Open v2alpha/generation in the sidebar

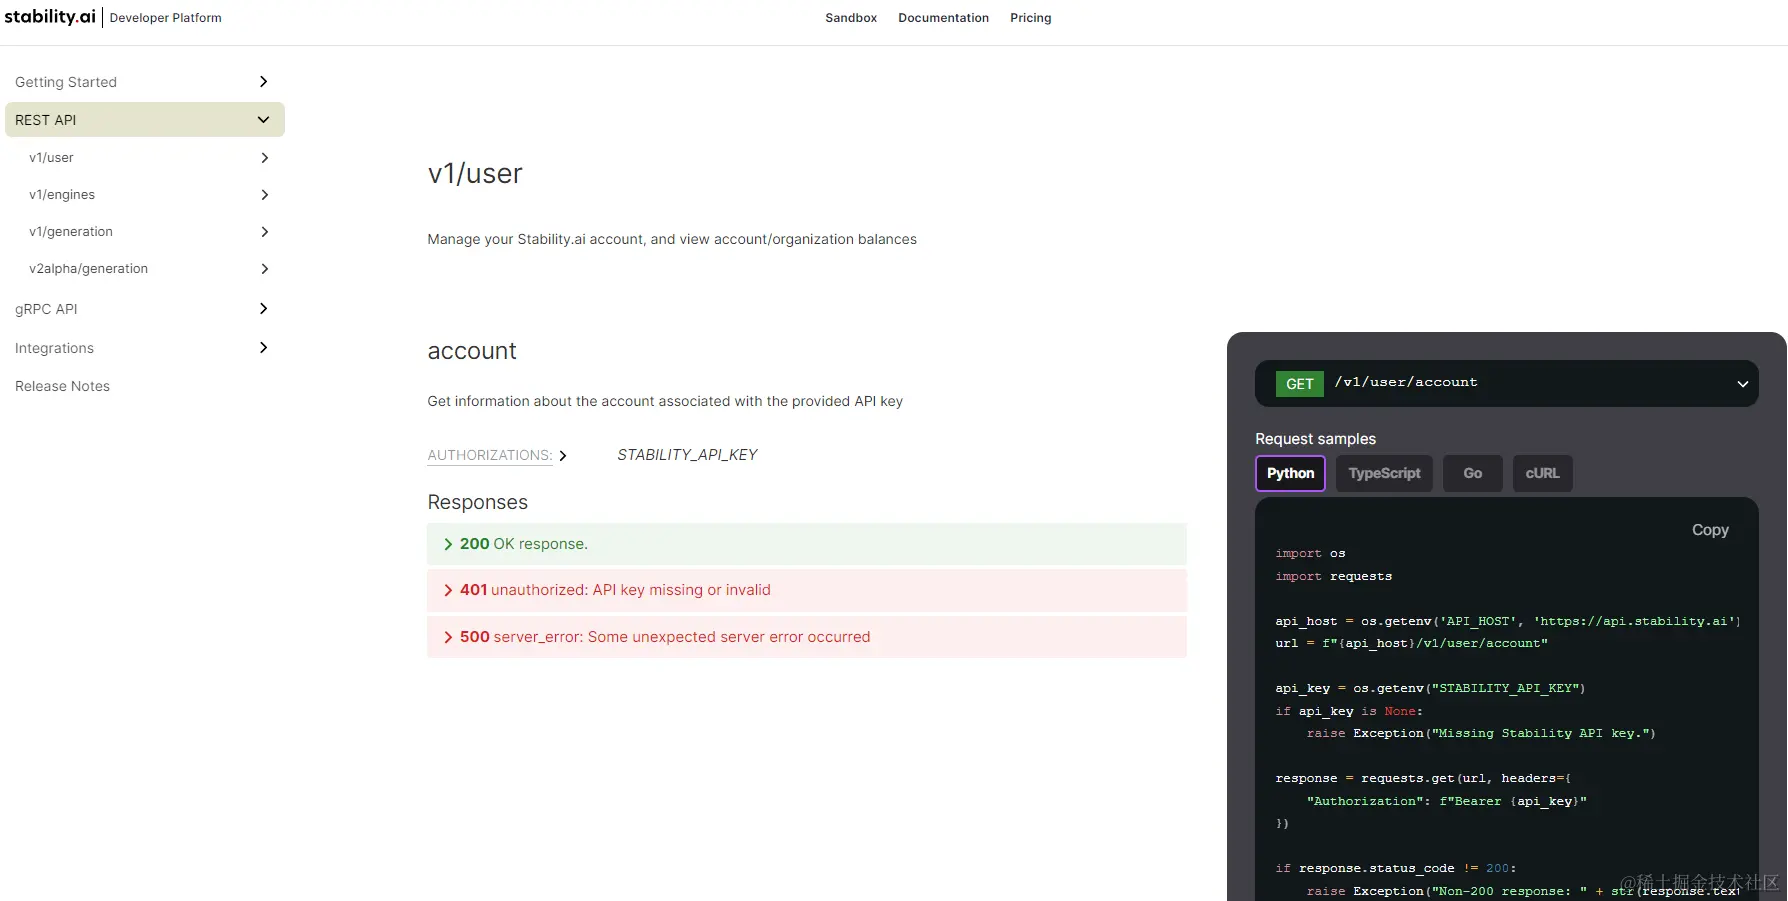tap(88, 269)
